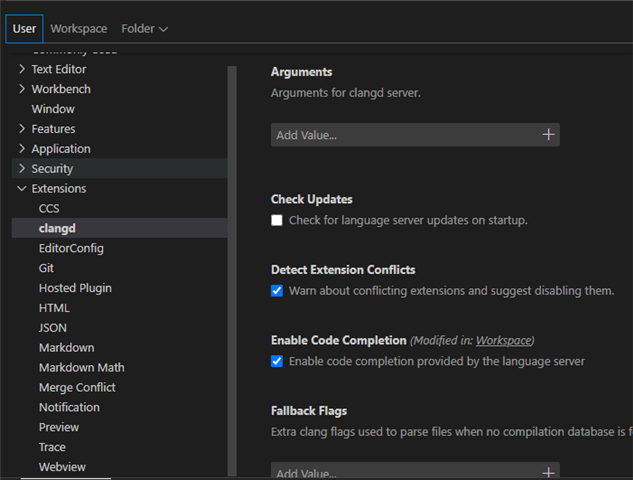
Task: Open the Folder settings dropdown
Action: pos(145,29)
